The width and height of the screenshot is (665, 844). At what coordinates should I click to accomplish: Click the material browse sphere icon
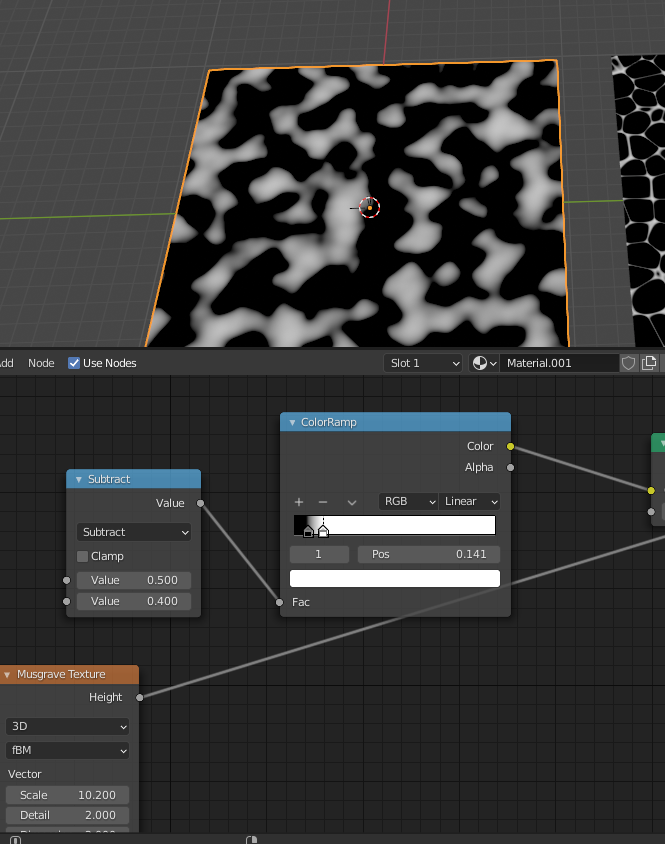(x=484, y=363)
